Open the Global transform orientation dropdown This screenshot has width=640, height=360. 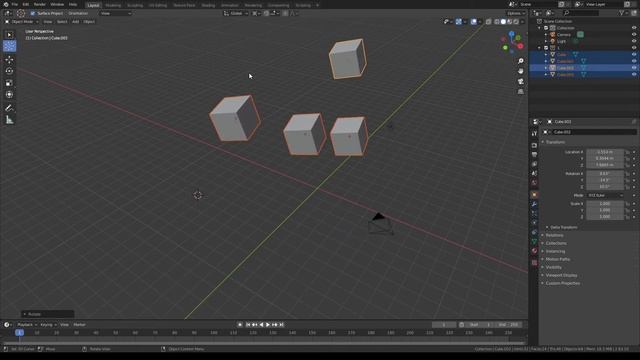pos(236,13)
